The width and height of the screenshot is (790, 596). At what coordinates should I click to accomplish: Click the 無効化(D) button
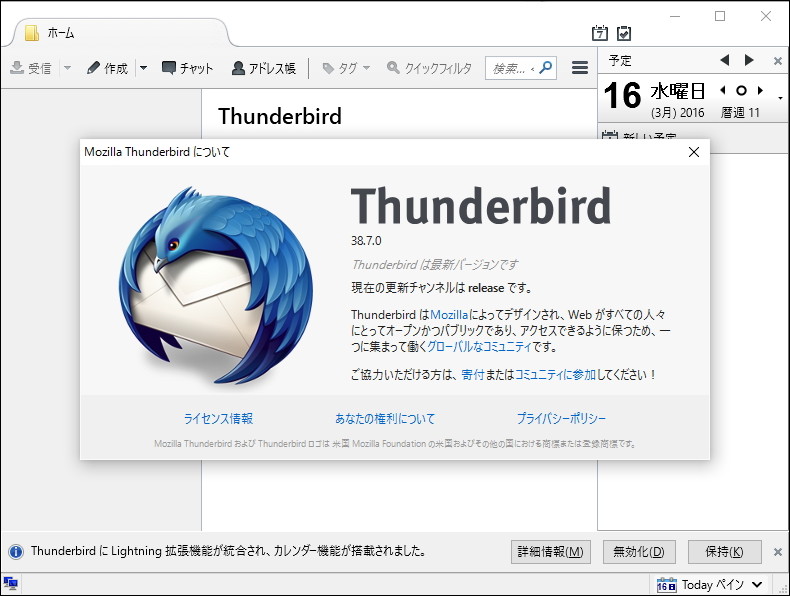click(639, 552)
